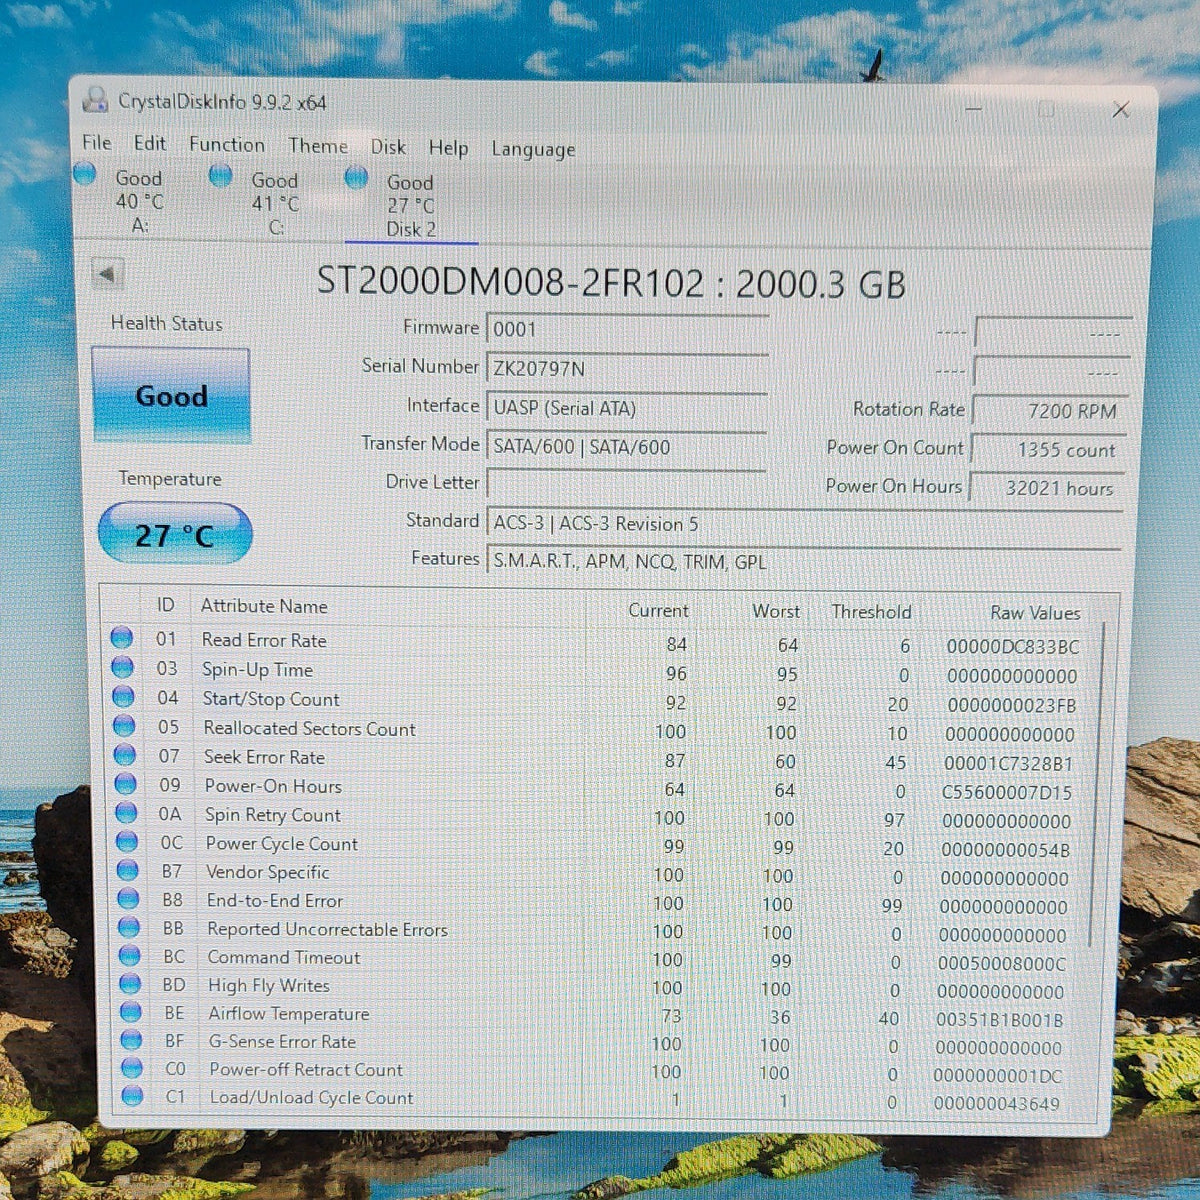Click the Power On Count value 1355 count
This screenshot has height=1200, width=1200.
pos(1049,450)
